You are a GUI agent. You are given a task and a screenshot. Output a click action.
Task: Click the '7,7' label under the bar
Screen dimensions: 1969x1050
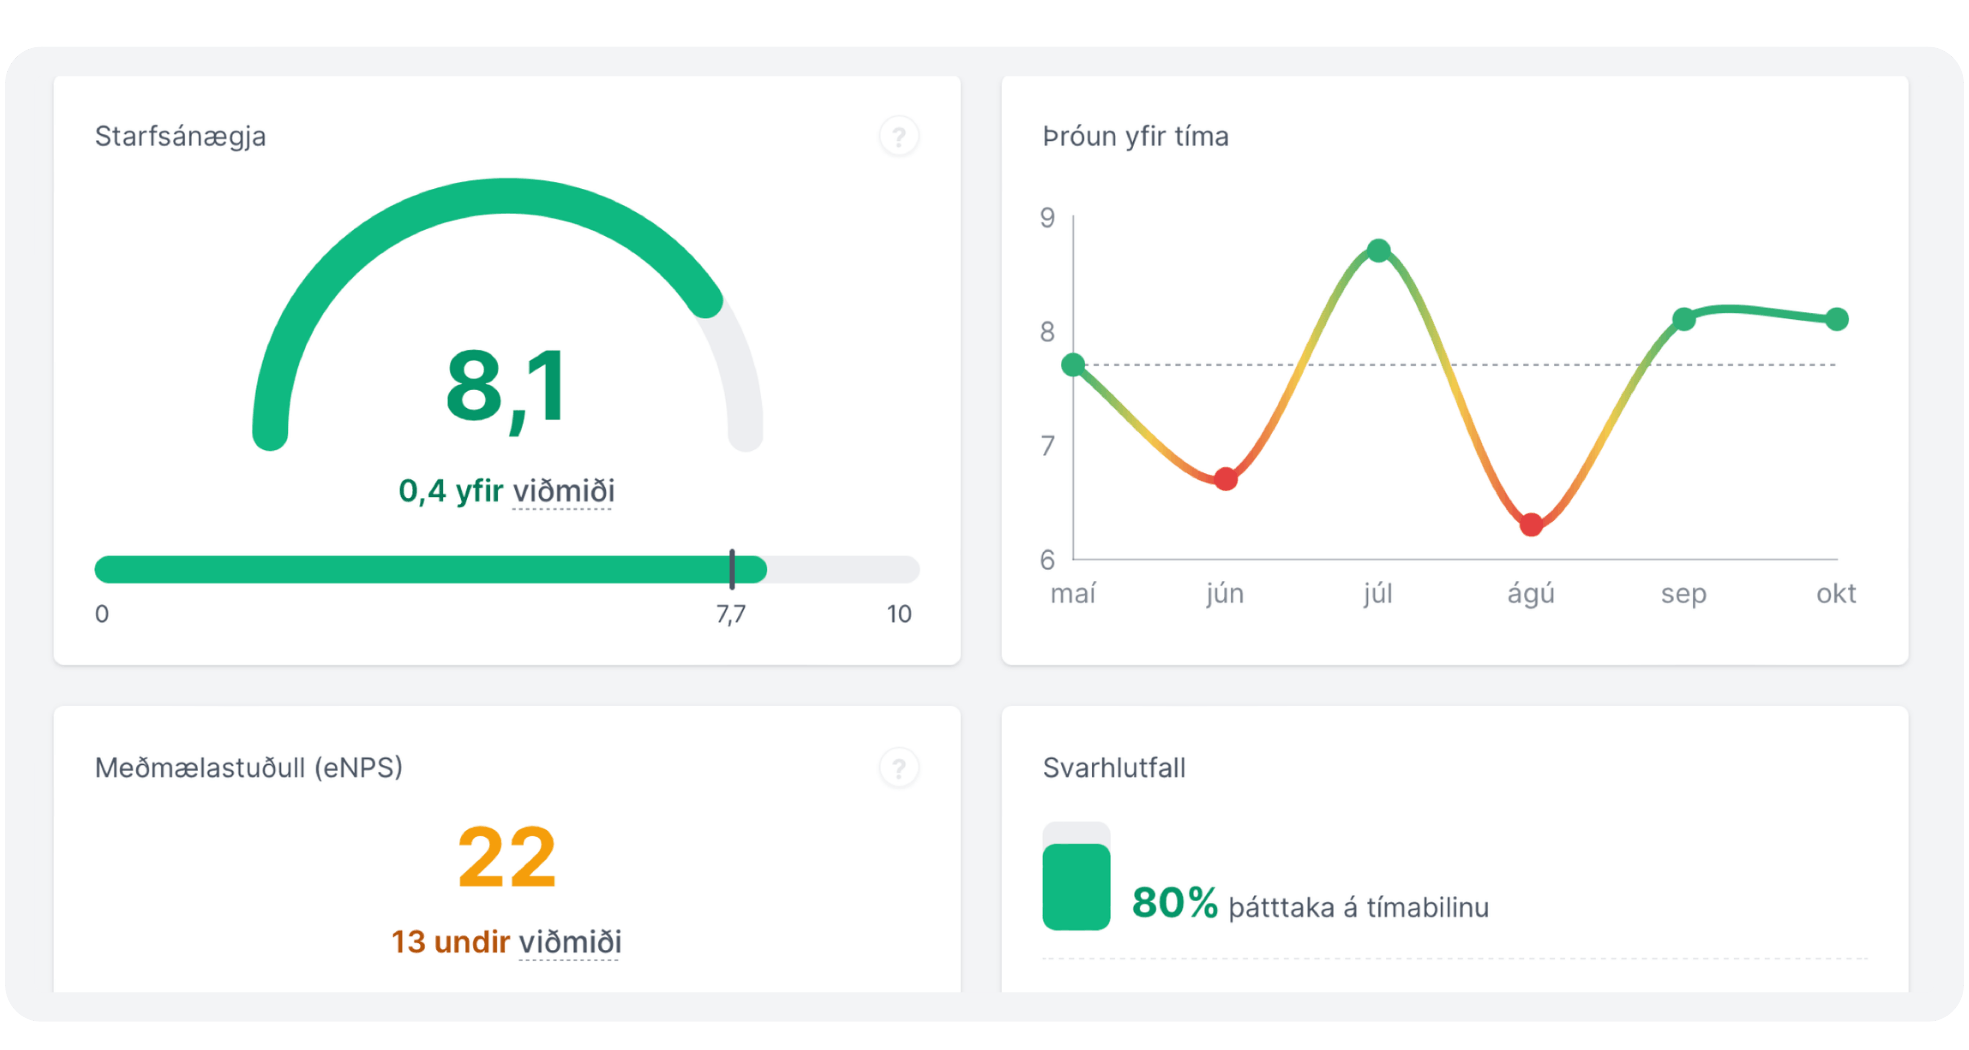point(731,614)
